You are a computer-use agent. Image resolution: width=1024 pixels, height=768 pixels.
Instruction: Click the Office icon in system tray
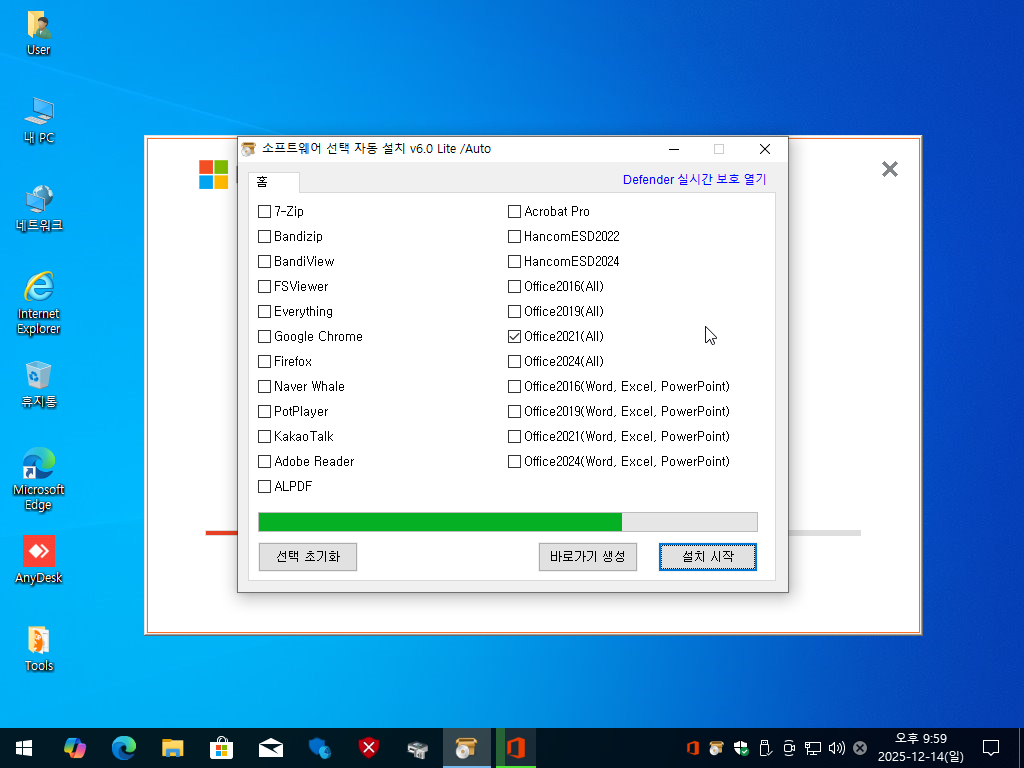click(x=693, y=748)
